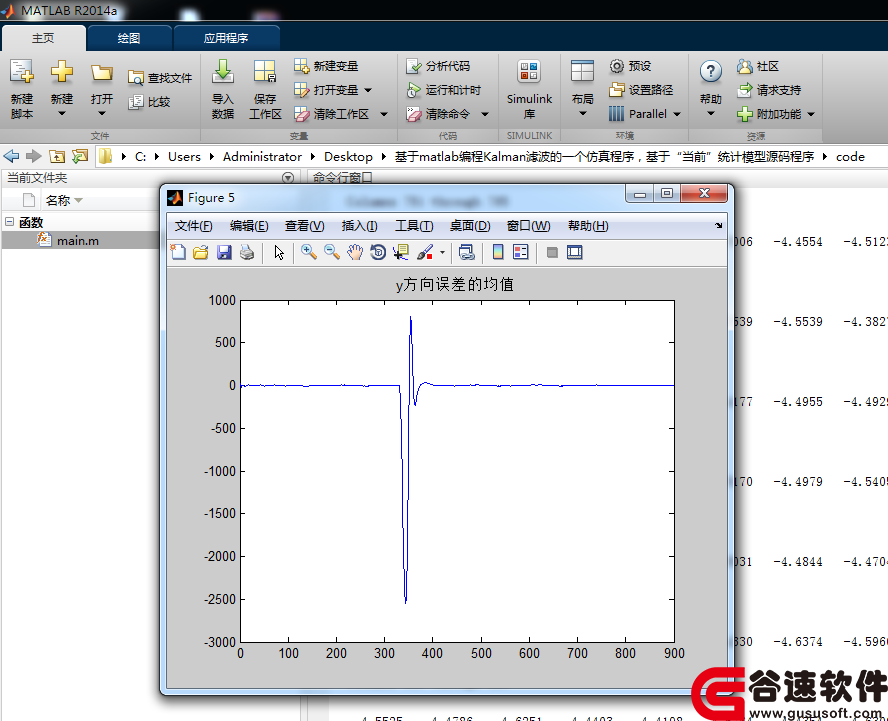
Task: Expand the 附加功能 add-ons dropdown
Action: (x=811, y=114)
